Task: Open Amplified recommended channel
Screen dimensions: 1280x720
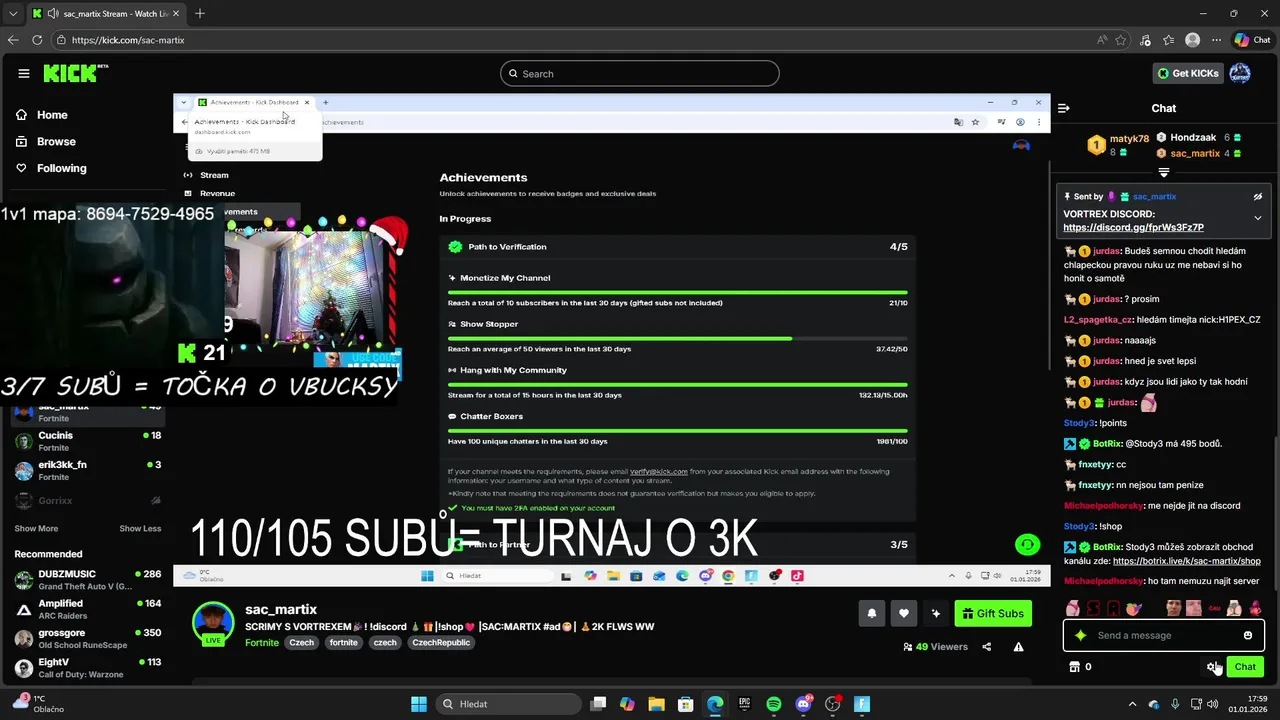Action: click(88, 609)
